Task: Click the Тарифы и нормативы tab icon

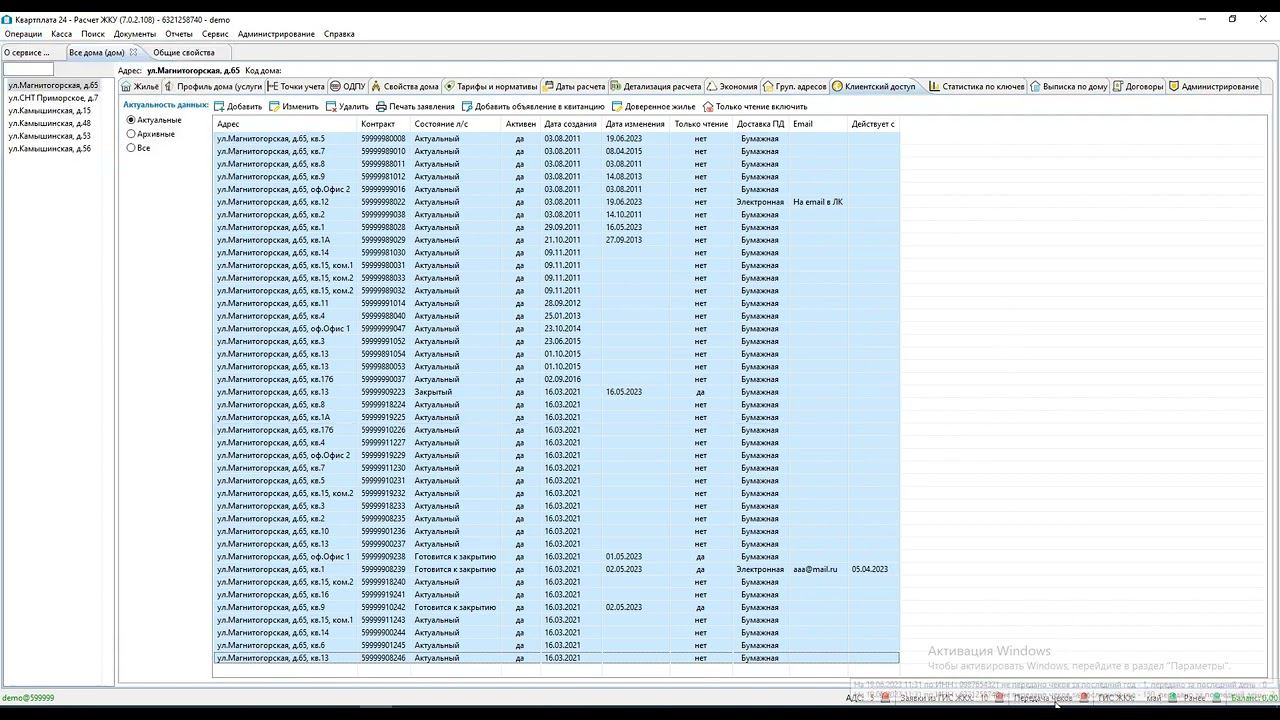Action: tap(450, 87)
